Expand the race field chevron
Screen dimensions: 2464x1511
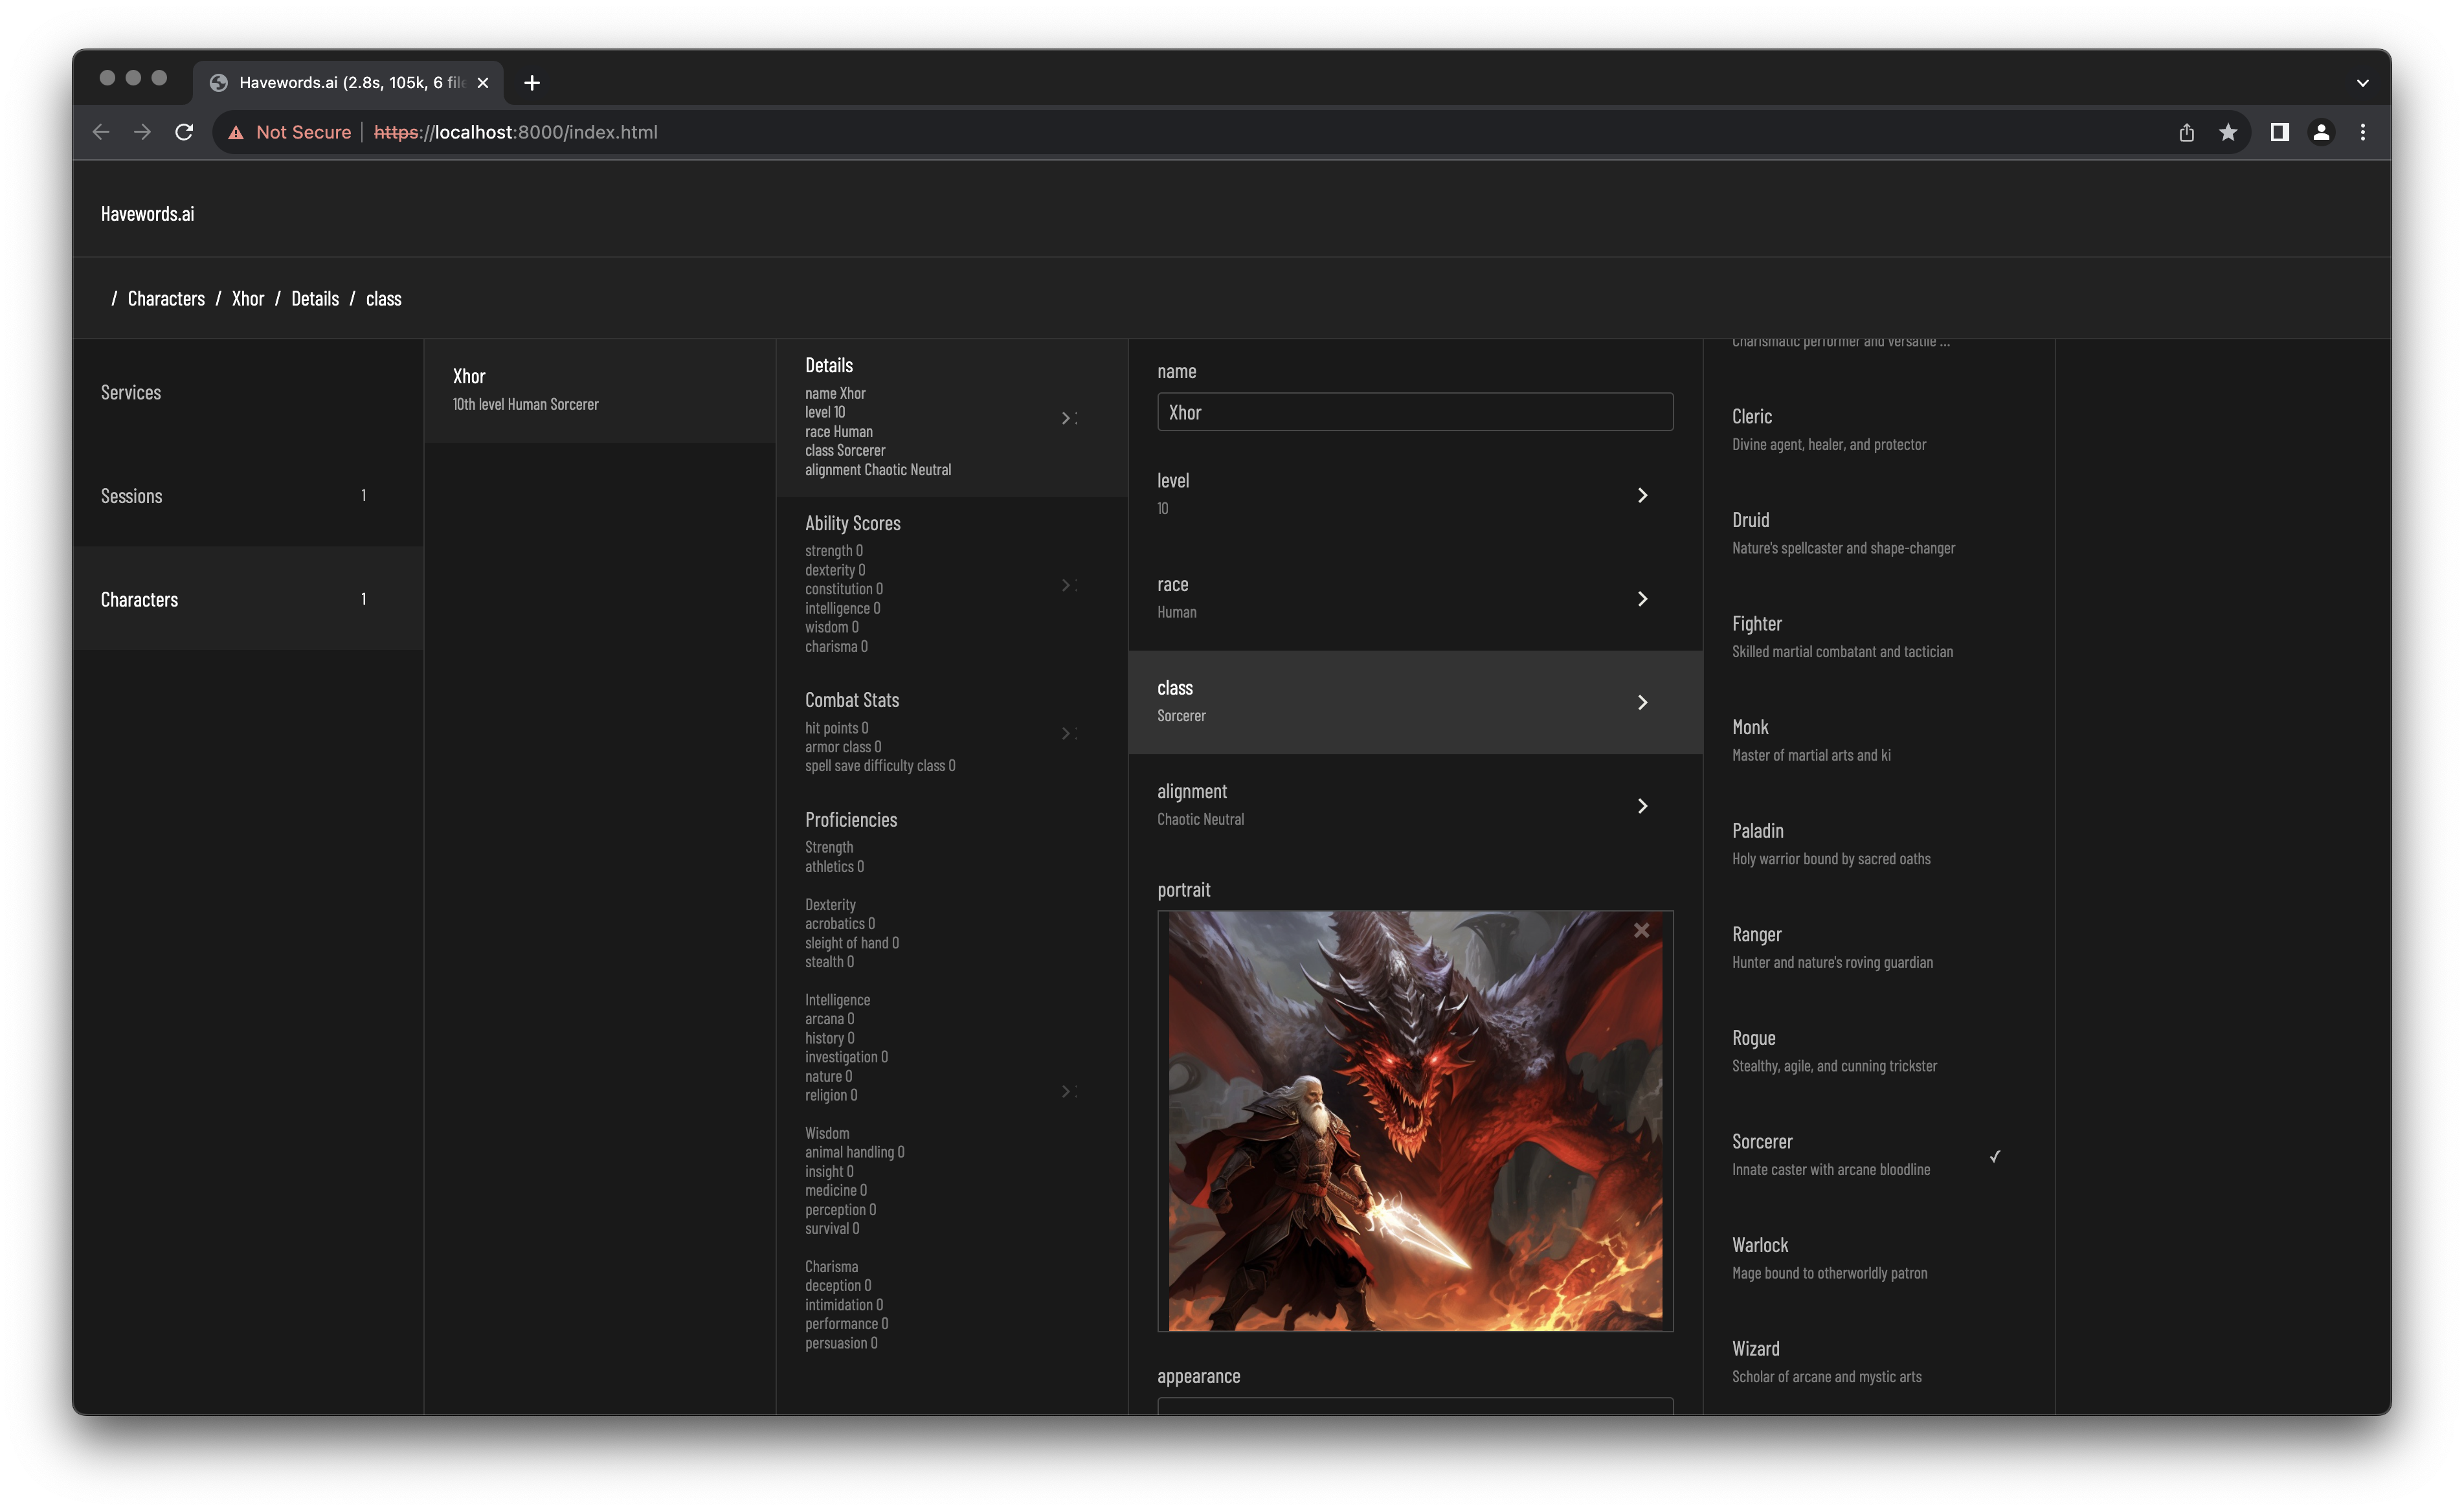[x=1642, y=598]
